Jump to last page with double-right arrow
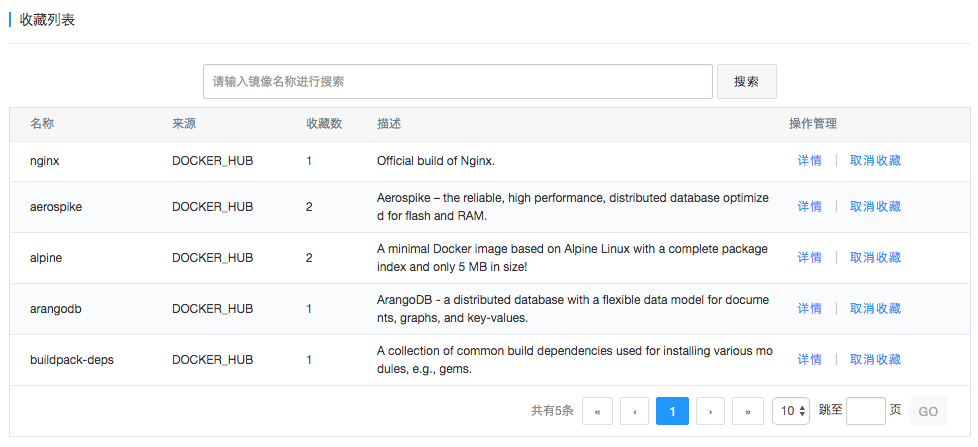Viewport: 978px width, 447px height. (x=748, y=411)
